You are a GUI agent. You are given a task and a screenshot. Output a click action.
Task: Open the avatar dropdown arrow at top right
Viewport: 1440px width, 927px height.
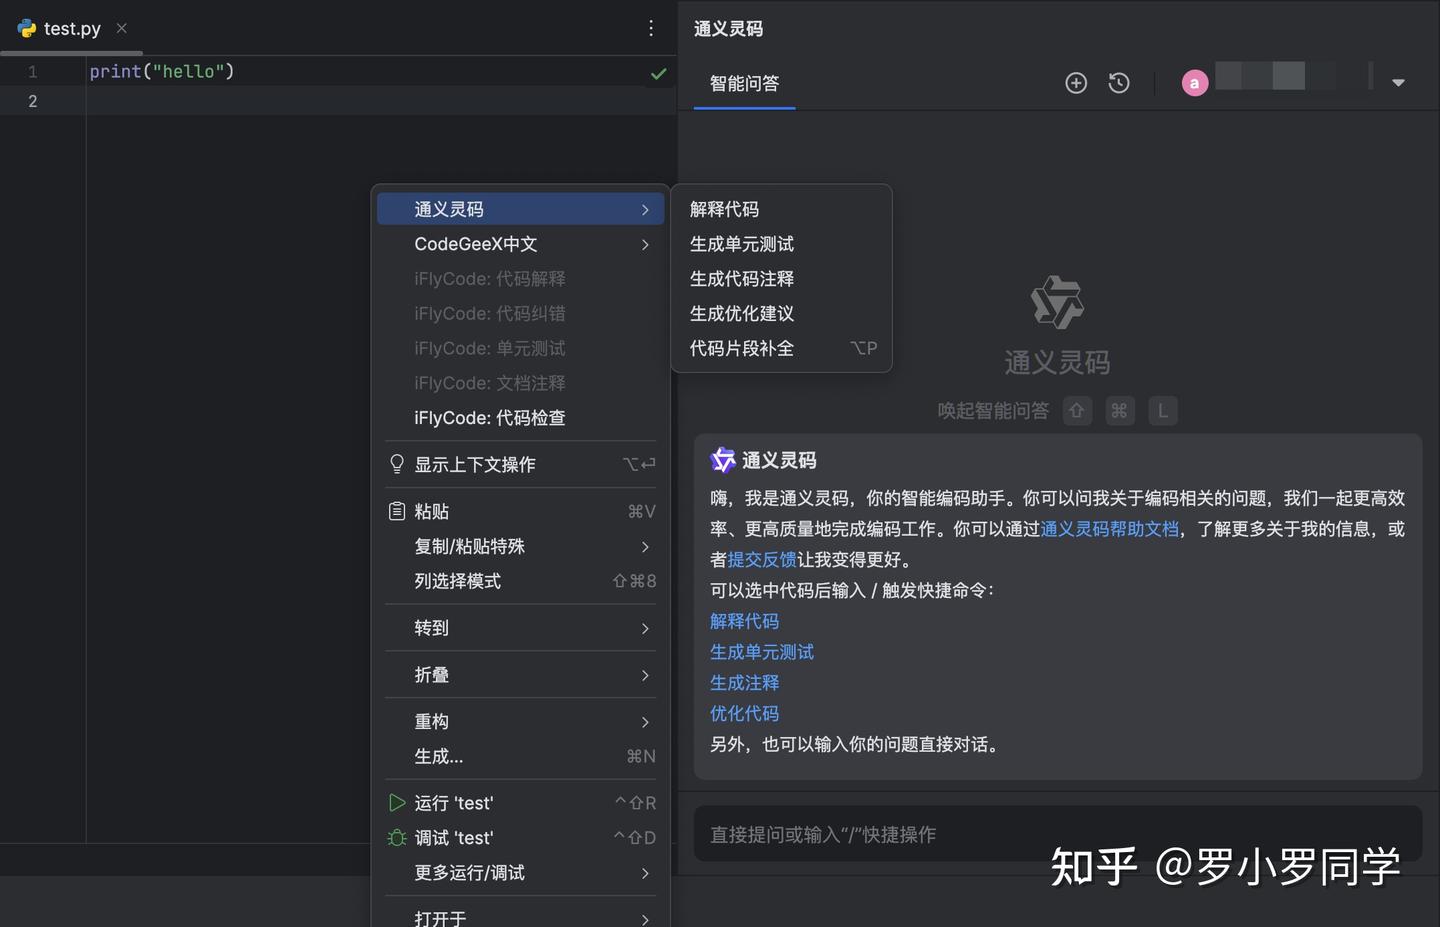point(1397,83)
